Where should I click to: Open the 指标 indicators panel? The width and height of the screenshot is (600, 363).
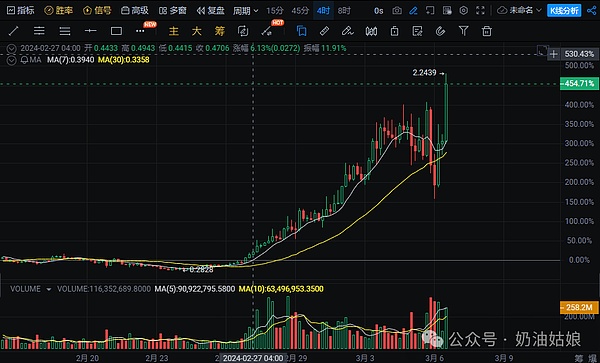[21, 10]
